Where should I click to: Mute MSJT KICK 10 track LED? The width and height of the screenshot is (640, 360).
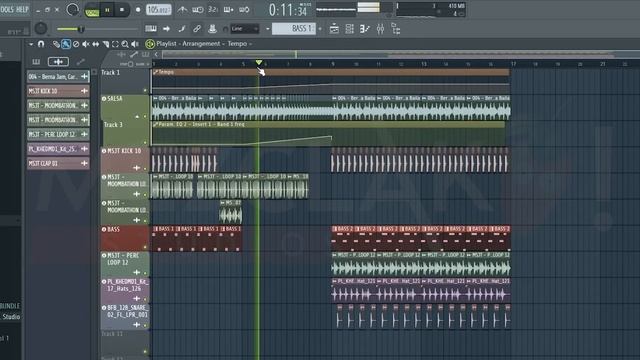coord(145,169)
